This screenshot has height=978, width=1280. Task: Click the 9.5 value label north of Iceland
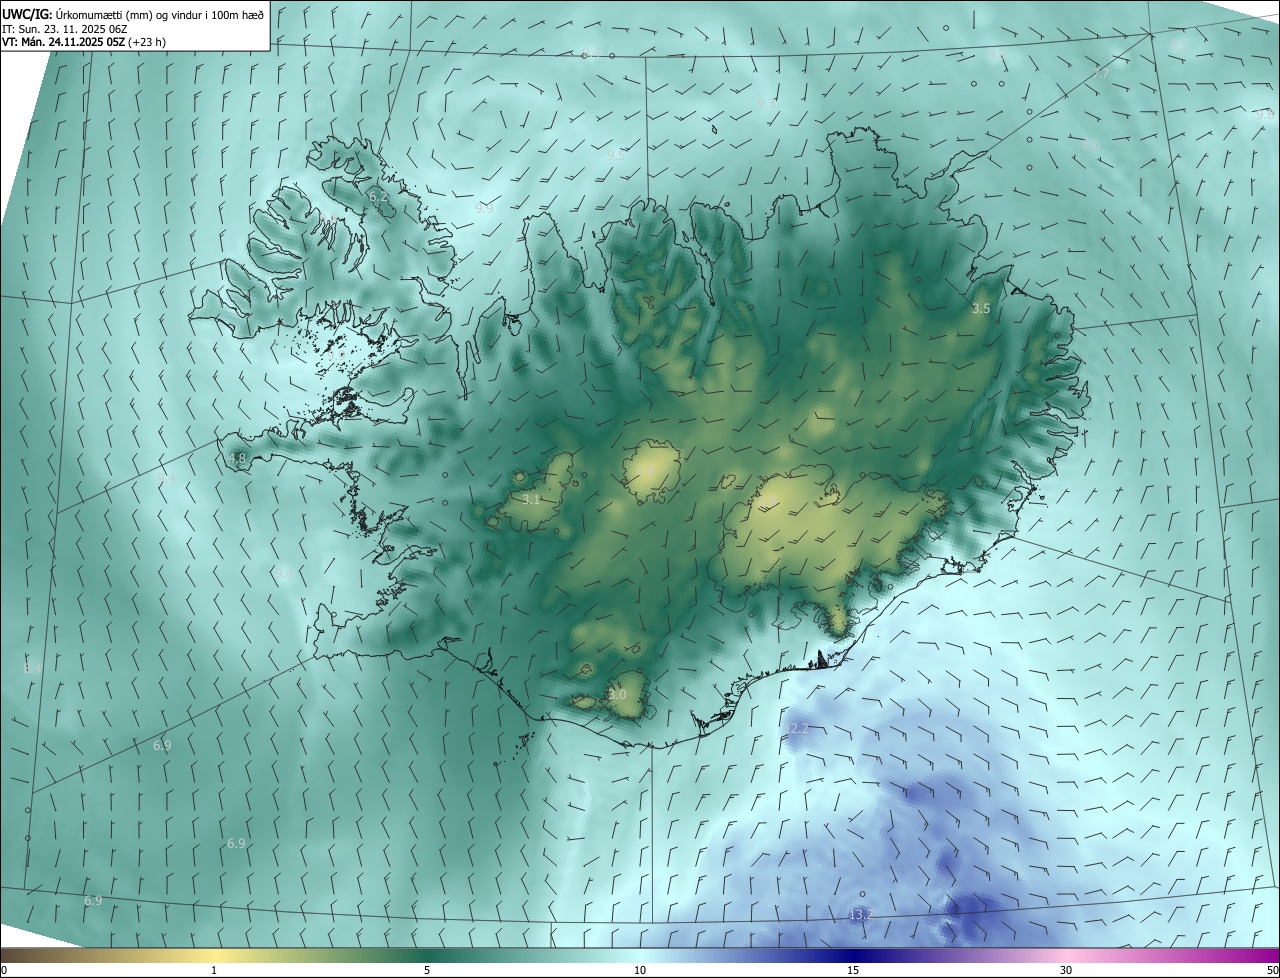616,155
